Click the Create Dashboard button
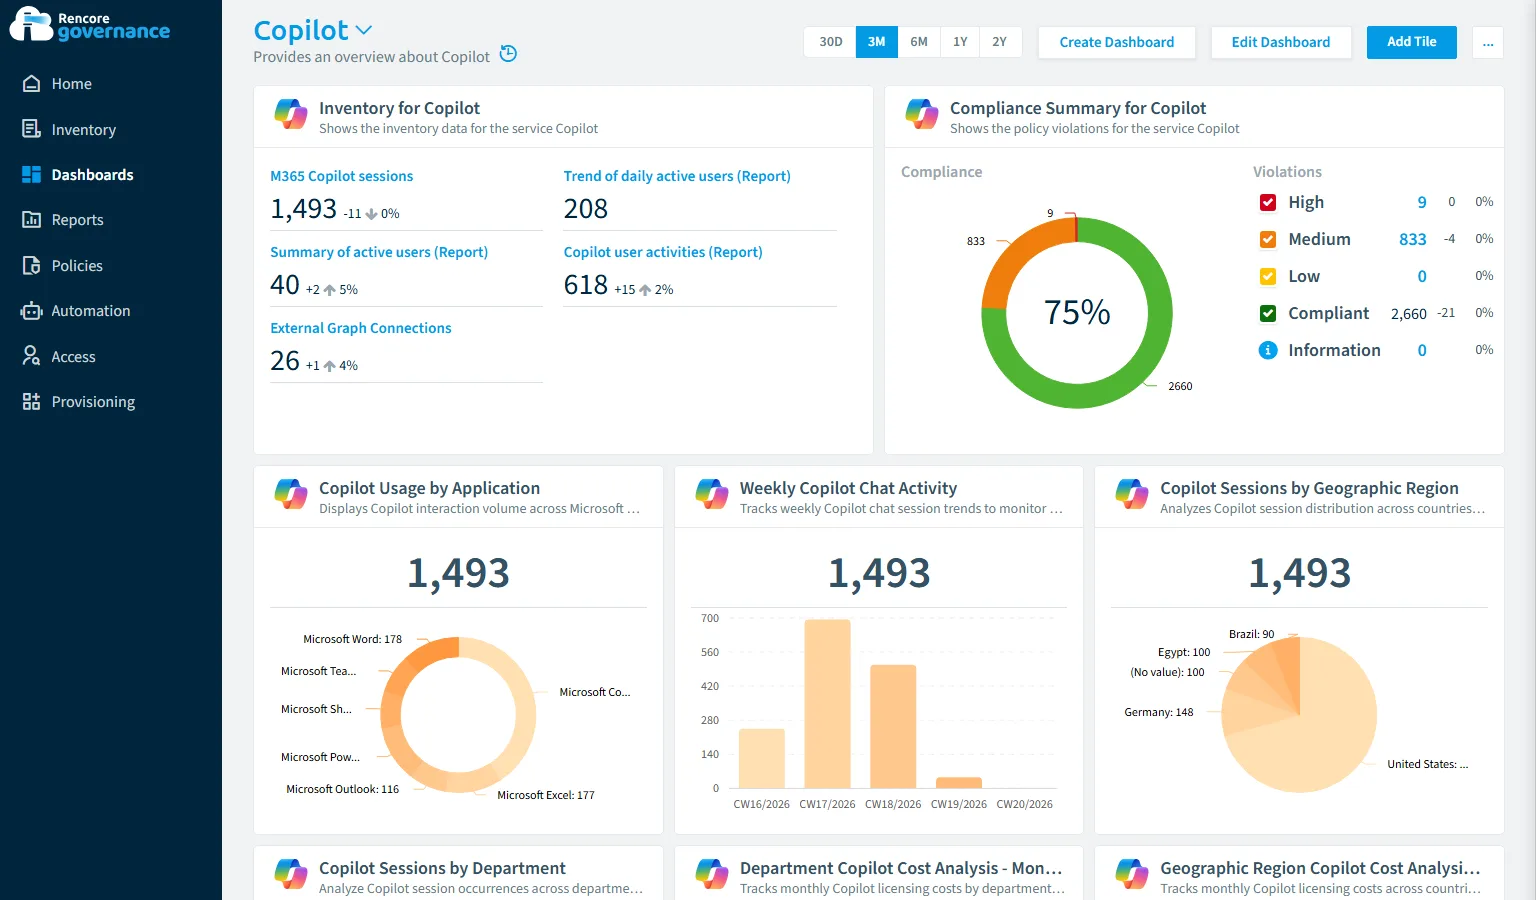Image resolution: width=1536 pixels, height=900 pixels. point(1117,42)
